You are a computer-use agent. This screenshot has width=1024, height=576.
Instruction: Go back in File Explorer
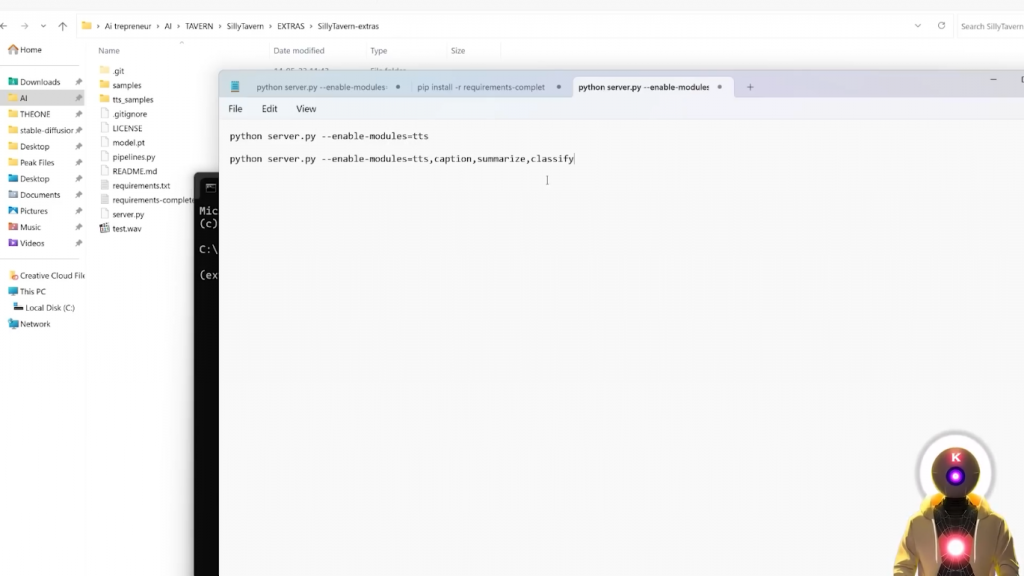tap(4, 26)
